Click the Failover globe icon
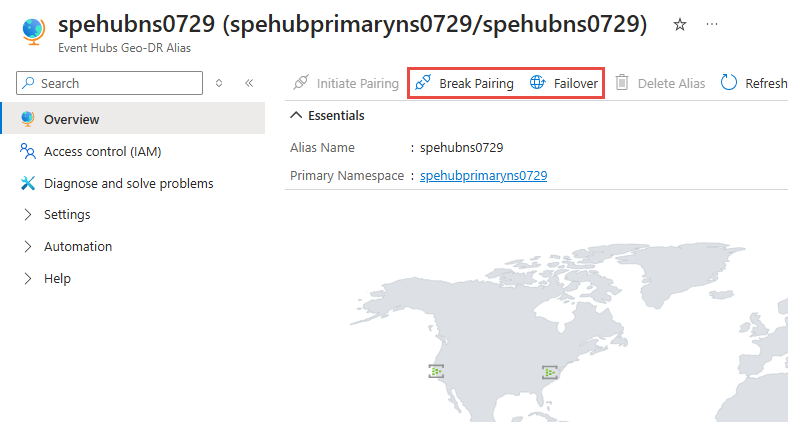The width and height of the screenshot is (788, 422). pos(538,83)
